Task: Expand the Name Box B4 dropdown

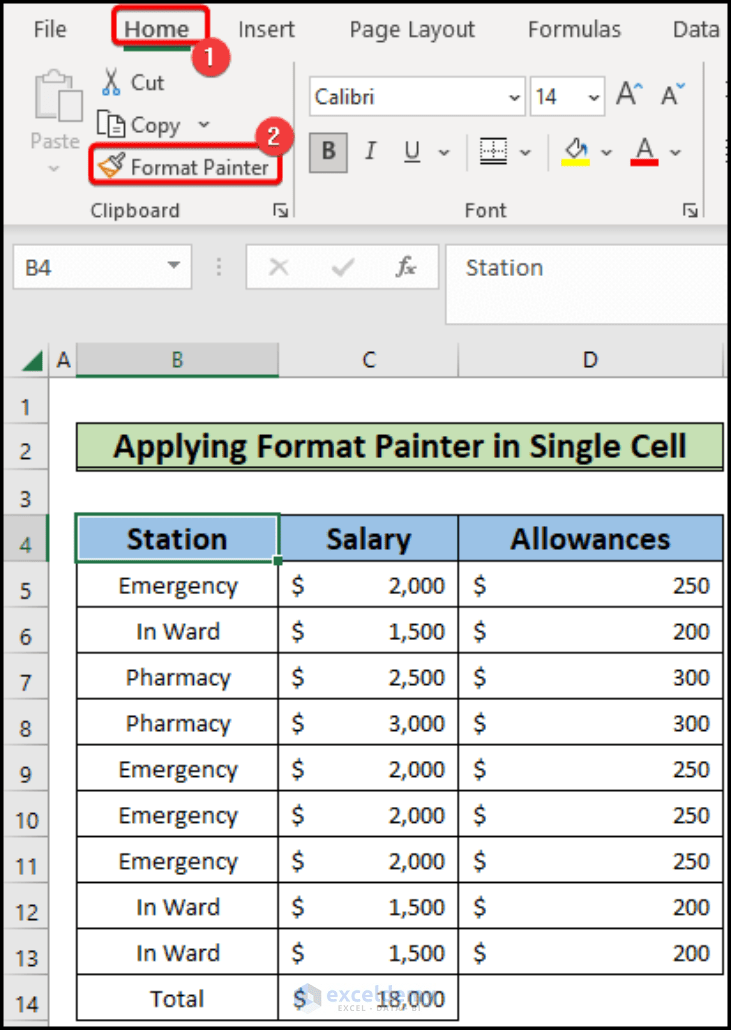Action: tap(173, 266)
